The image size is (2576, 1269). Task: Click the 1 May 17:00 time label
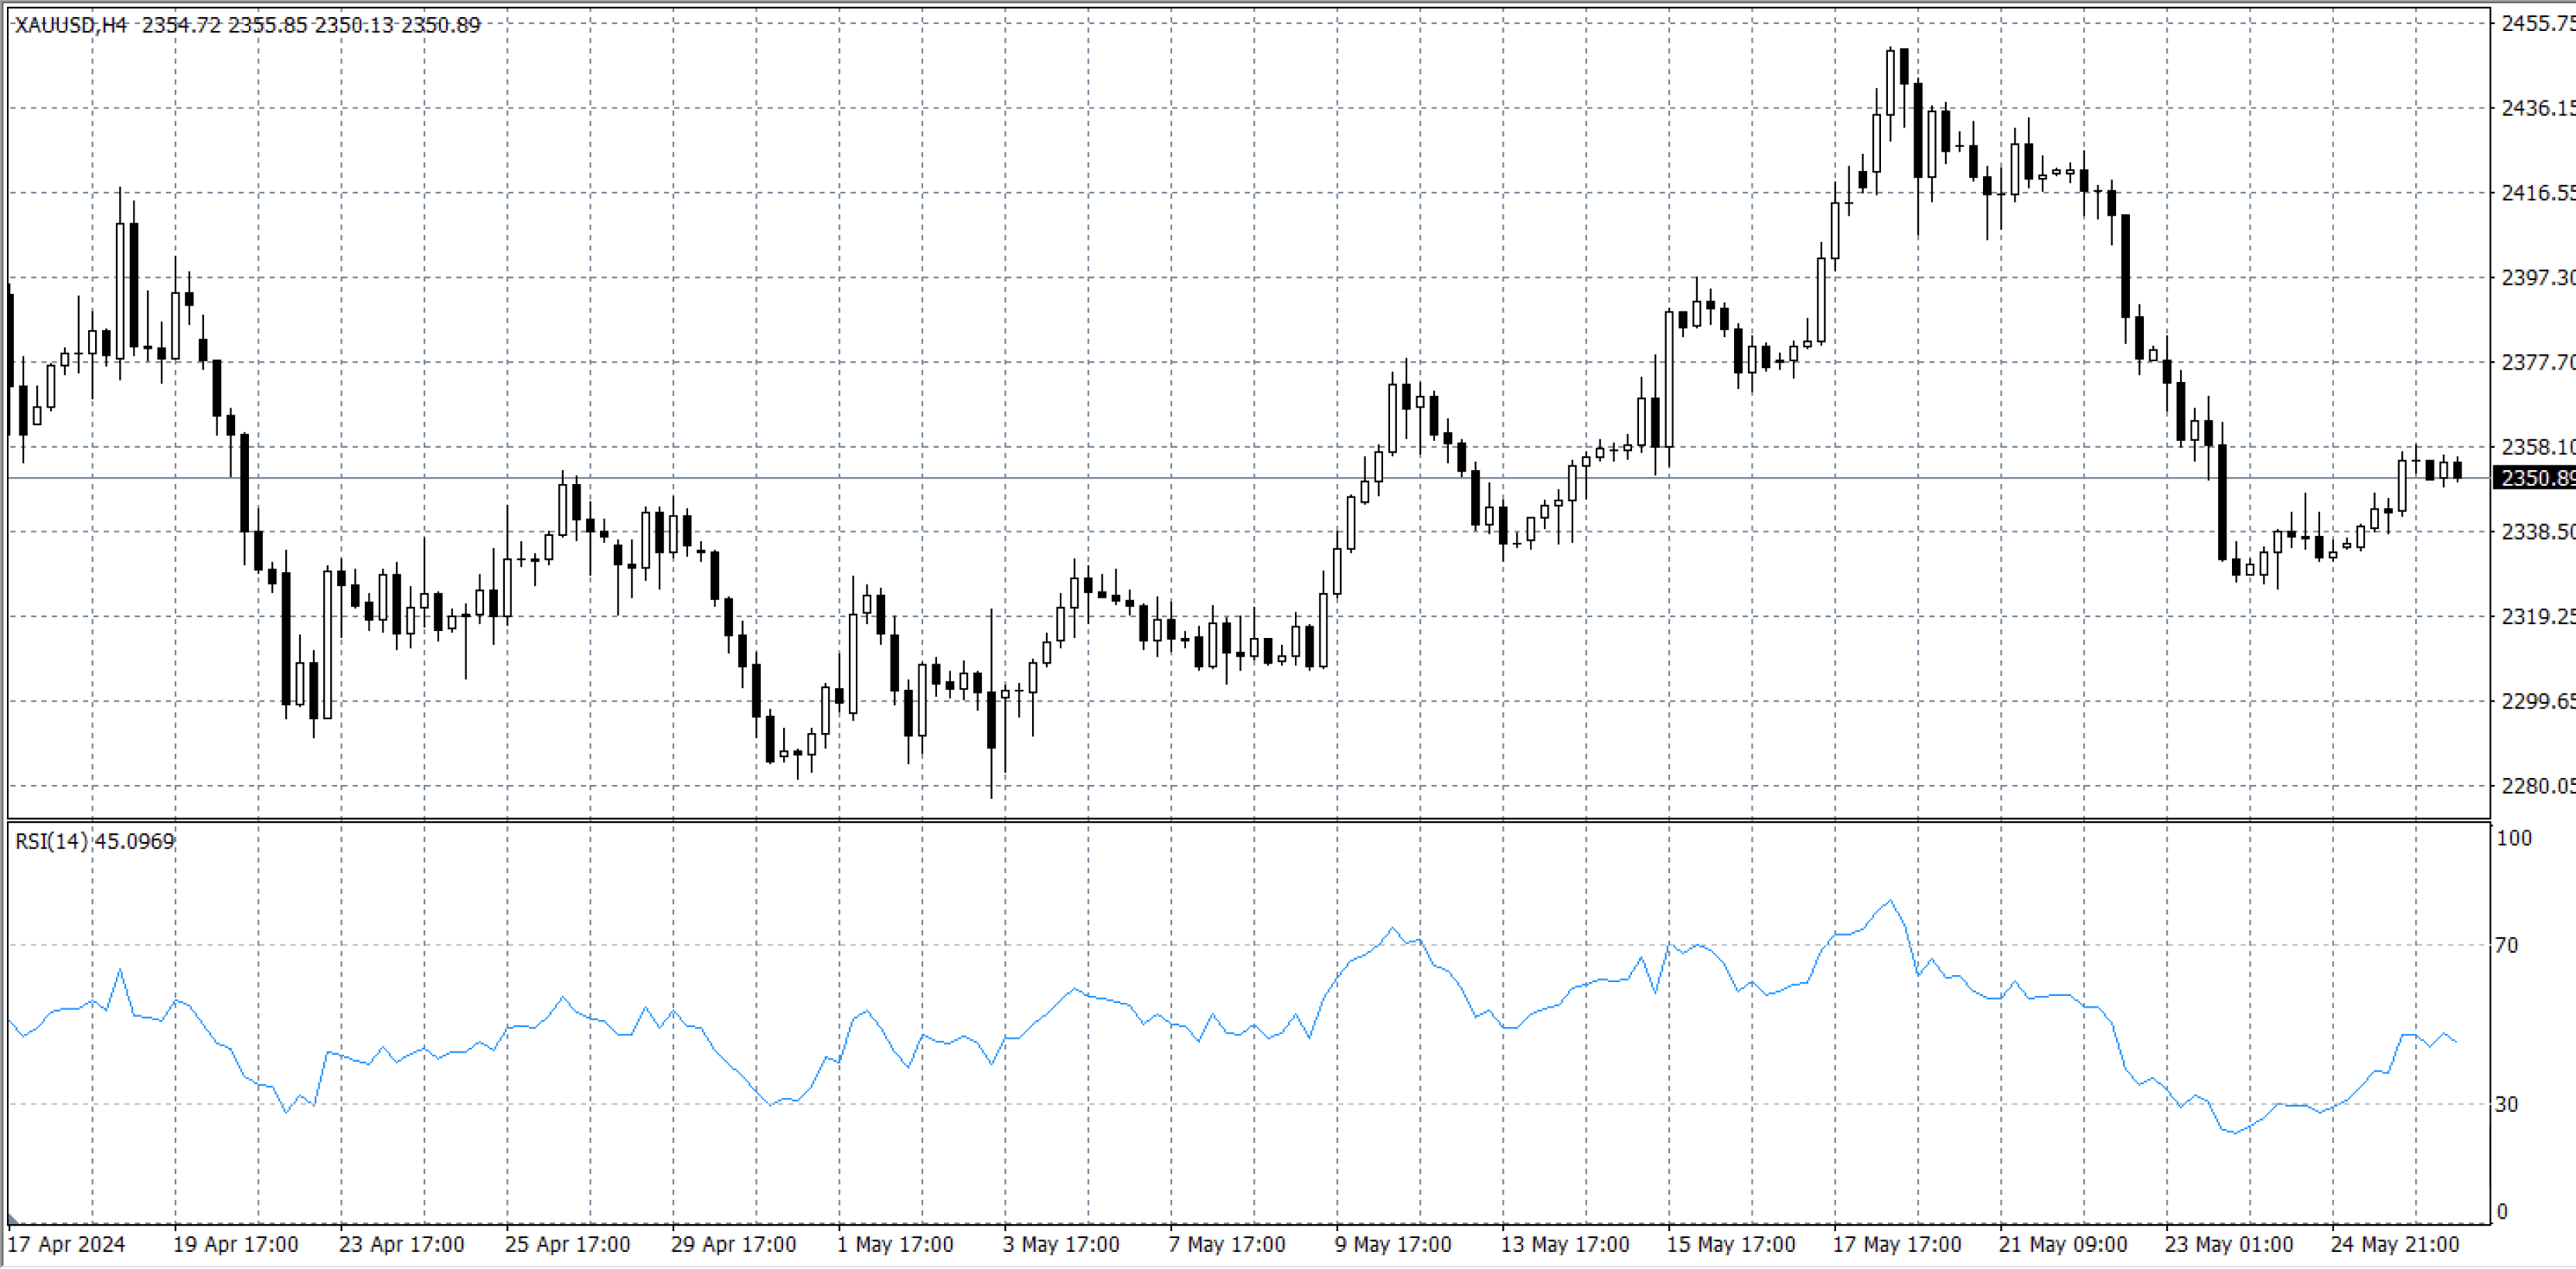click(x=895, y=1244)
